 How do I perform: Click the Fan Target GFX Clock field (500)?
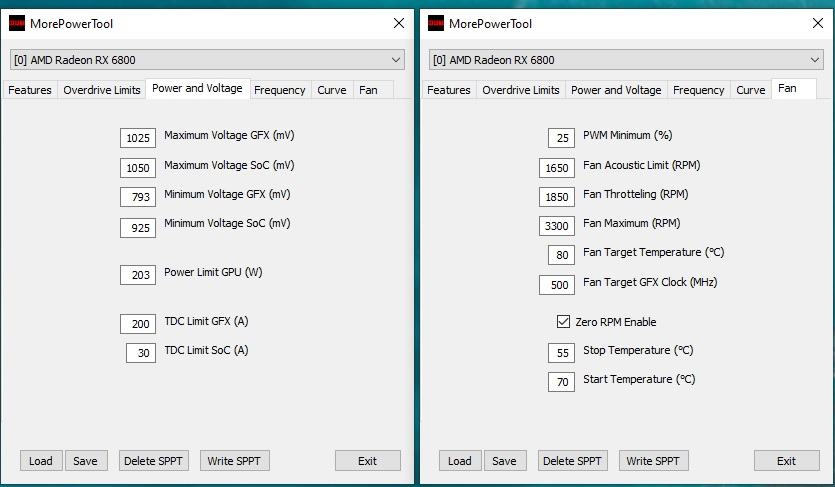point(557,285)
